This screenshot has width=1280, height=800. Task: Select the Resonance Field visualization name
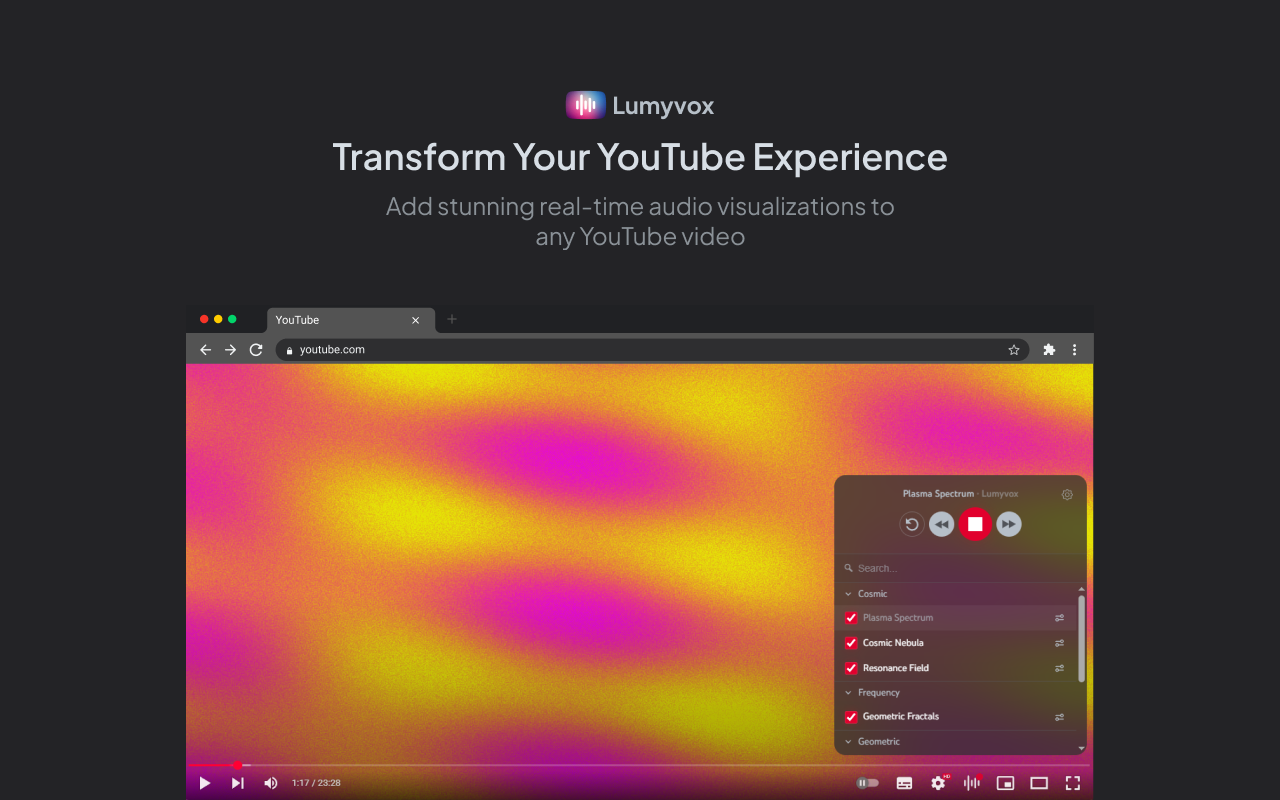pos(896,668)
